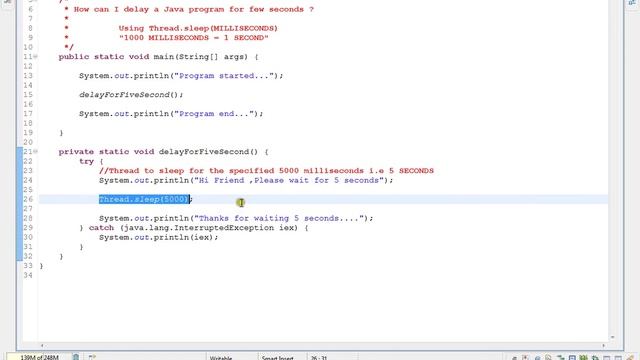
Task: Click the public static void main declaration
Action: [158, 57]
